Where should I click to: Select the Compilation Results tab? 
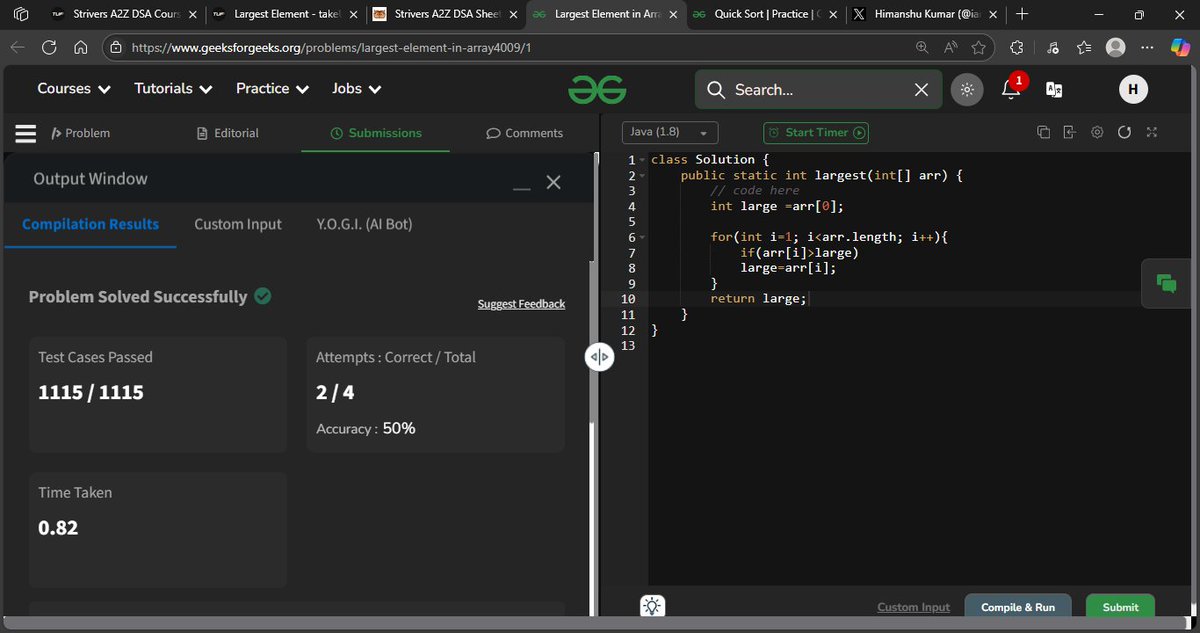click(x=90, y=224)
